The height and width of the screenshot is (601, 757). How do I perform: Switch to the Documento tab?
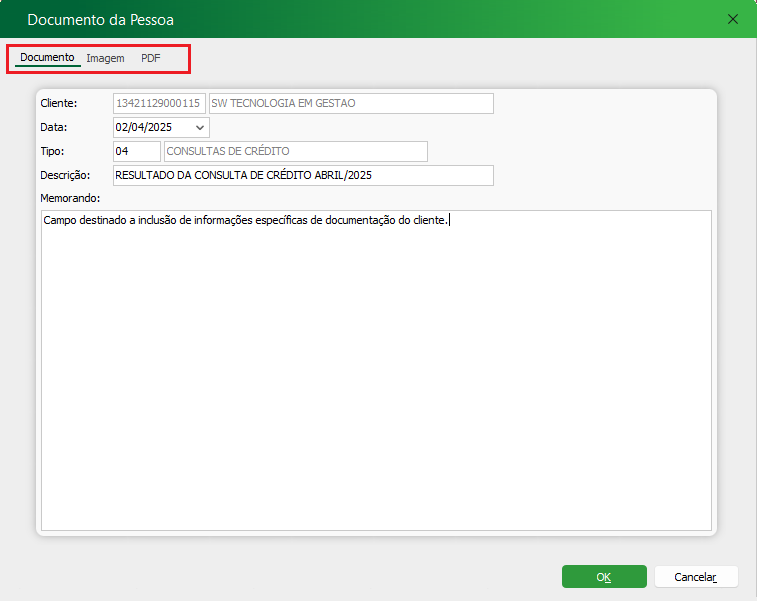[x=47, y=58]
